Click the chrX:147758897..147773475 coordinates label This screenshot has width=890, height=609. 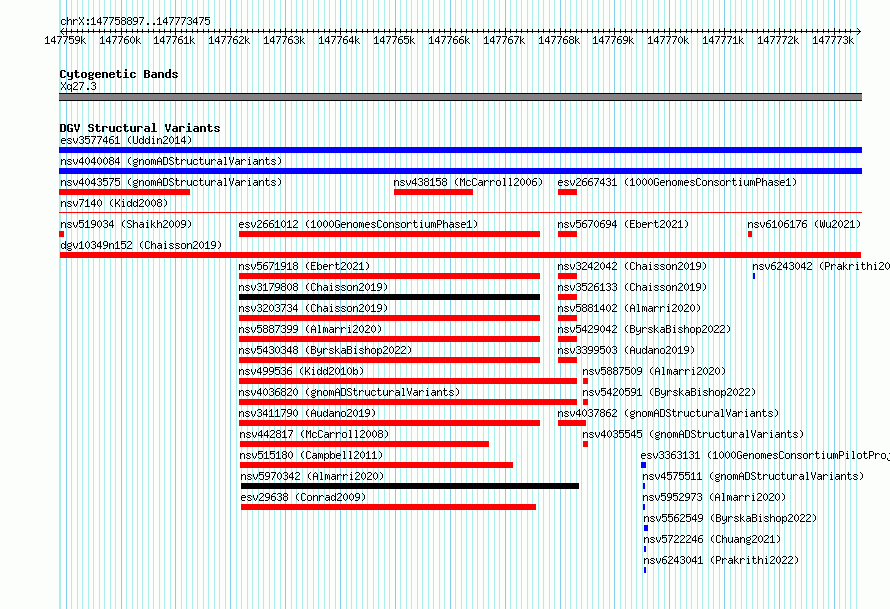[x=135, y=21]
